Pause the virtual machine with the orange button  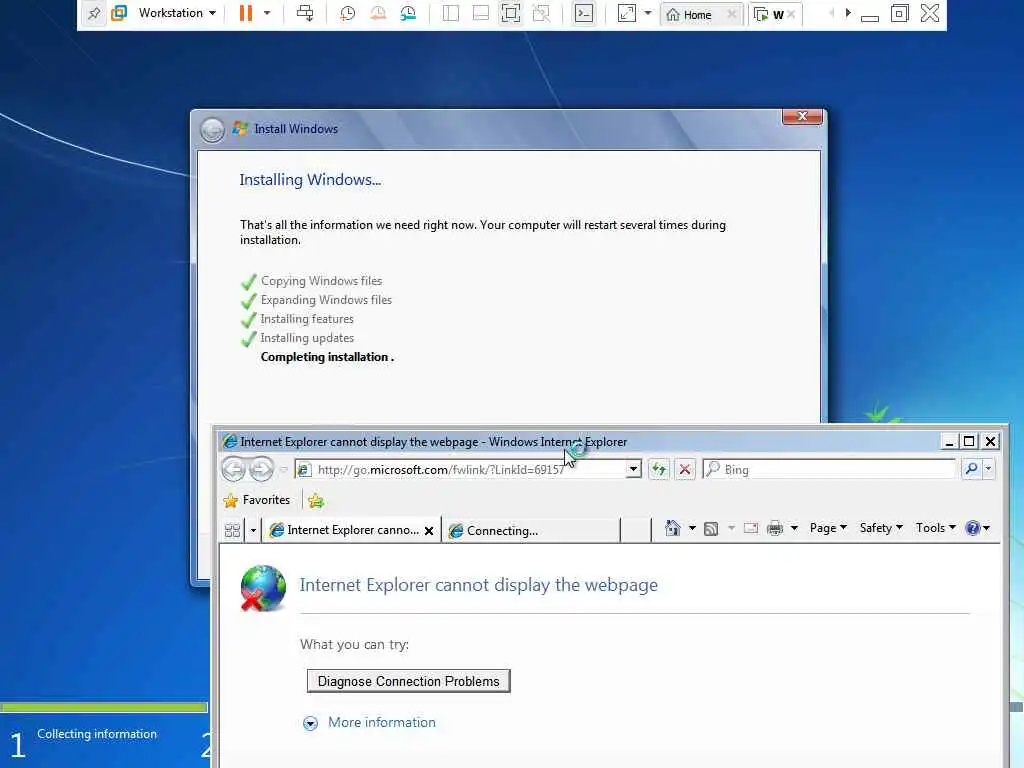[x=246, y=13]
